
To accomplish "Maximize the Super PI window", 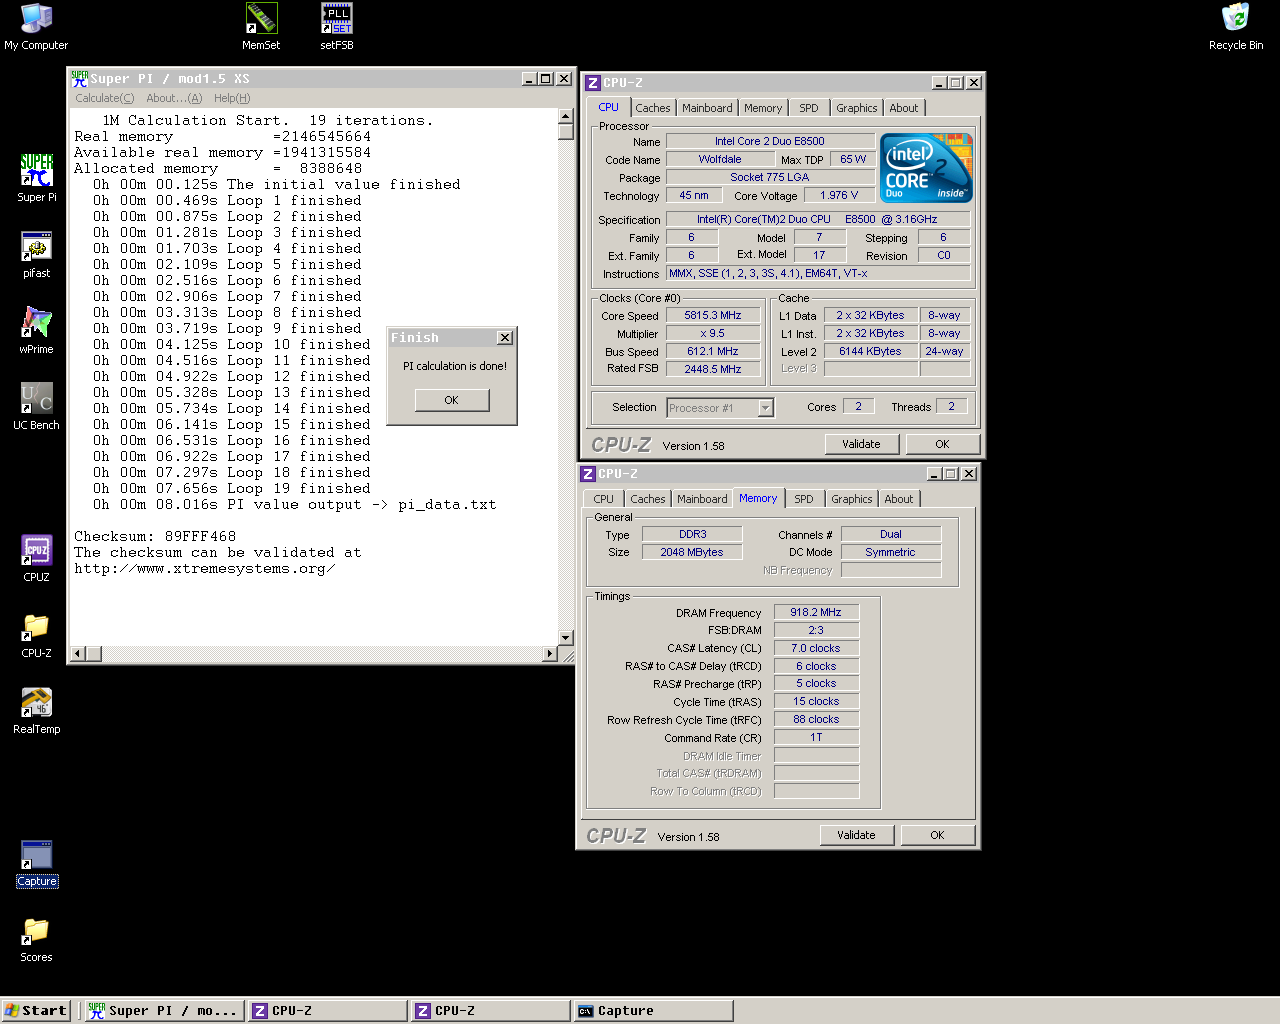I will (x=545, y=79).
